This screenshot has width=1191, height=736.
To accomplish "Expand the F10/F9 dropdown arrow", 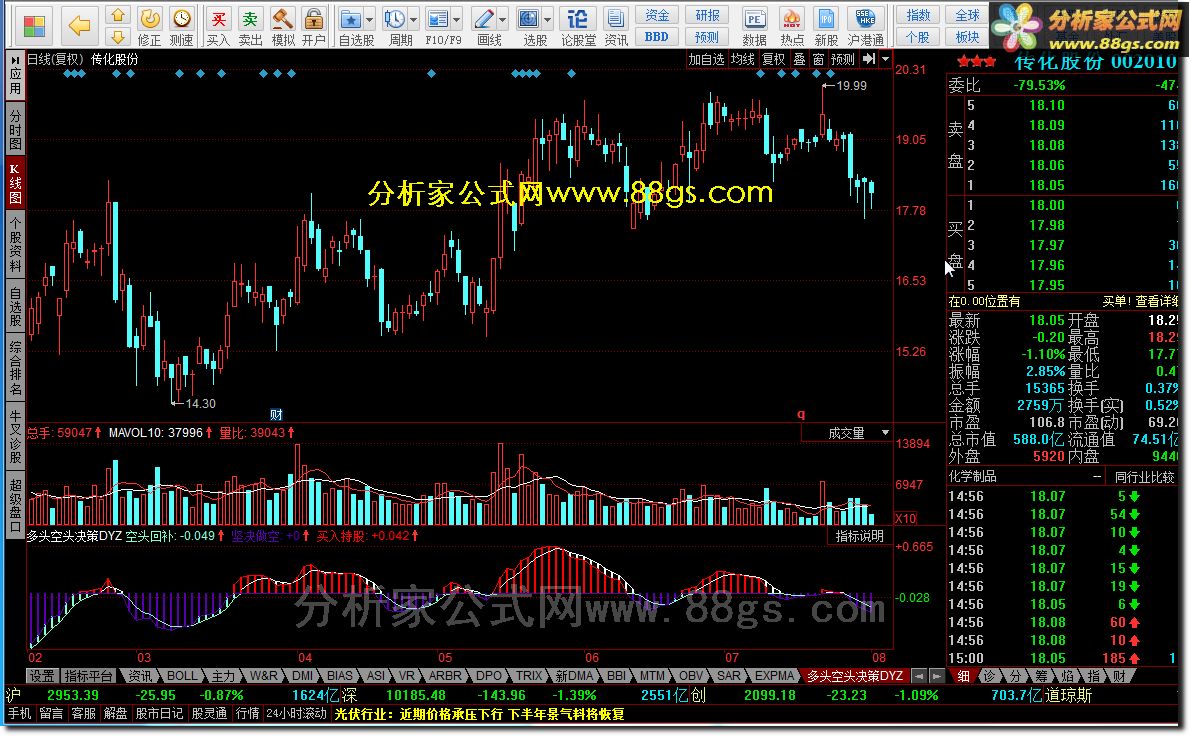I will pos(456,20).
